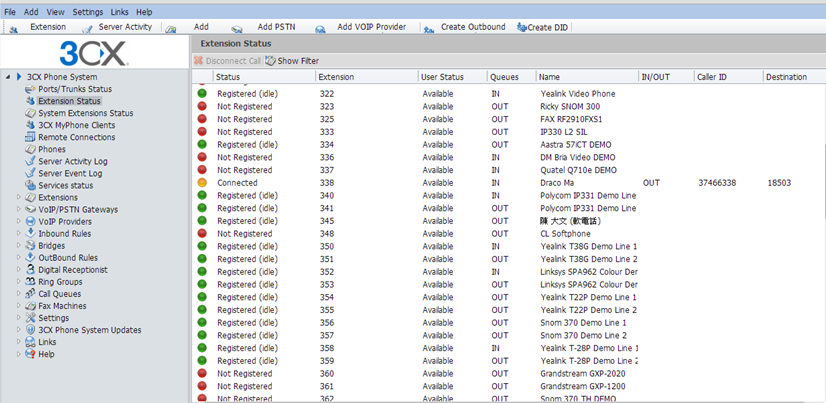Collapse the 3CX Phone System root node

(8, 77)
